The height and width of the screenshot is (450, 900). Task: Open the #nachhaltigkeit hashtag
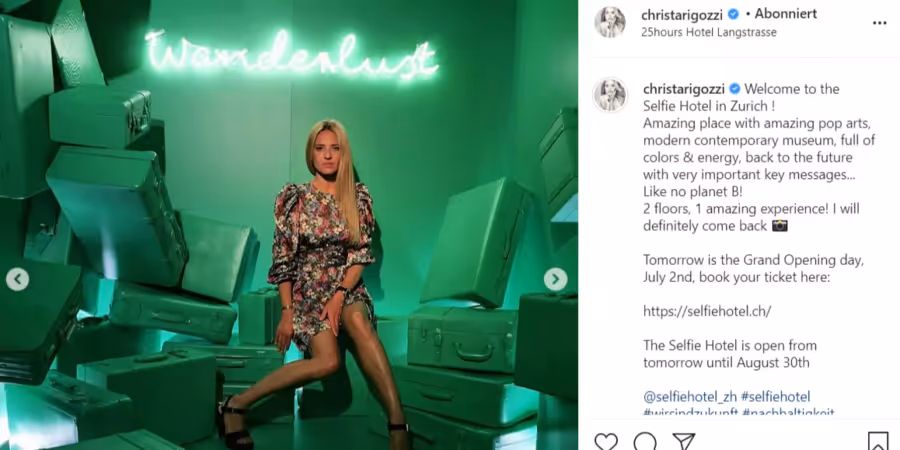pyautogui.click(x=787, y=412)
